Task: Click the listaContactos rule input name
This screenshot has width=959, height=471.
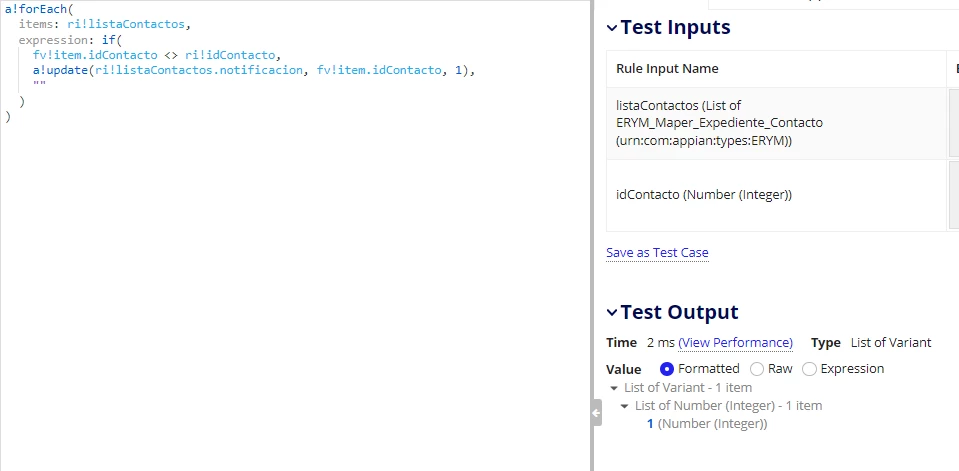Action: 719,123
